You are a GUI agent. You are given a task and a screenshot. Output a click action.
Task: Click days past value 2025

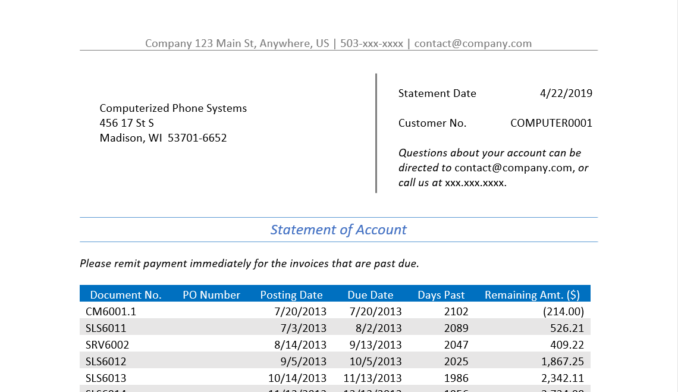(456, 361)
